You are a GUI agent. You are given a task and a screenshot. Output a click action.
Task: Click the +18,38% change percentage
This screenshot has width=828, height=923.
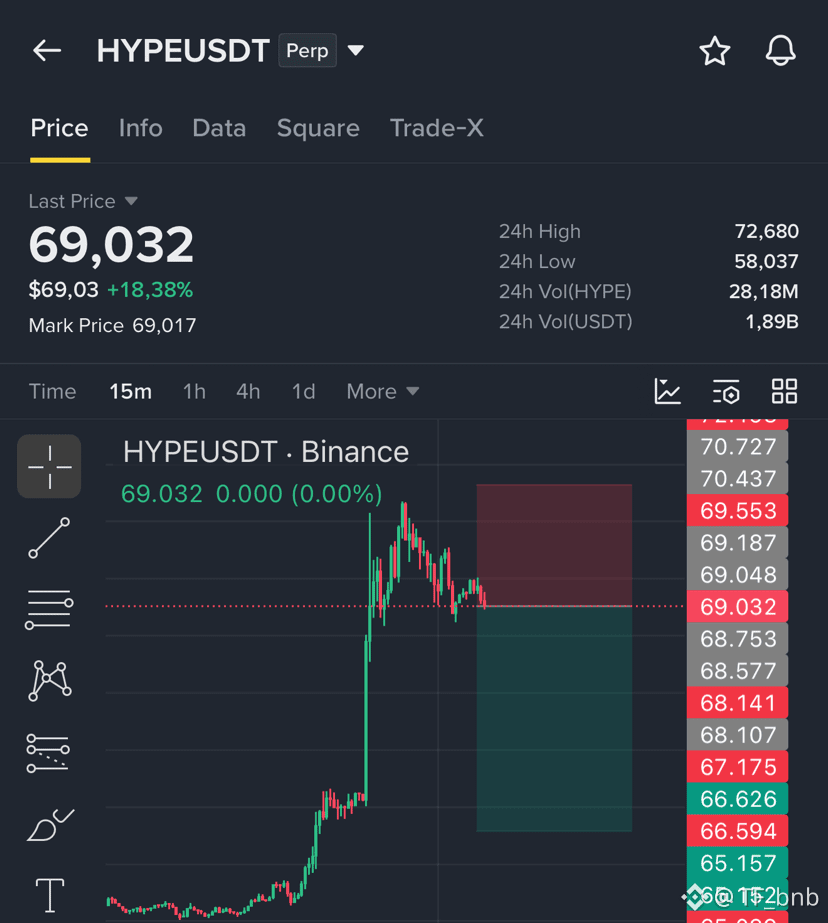pos(150,290)
